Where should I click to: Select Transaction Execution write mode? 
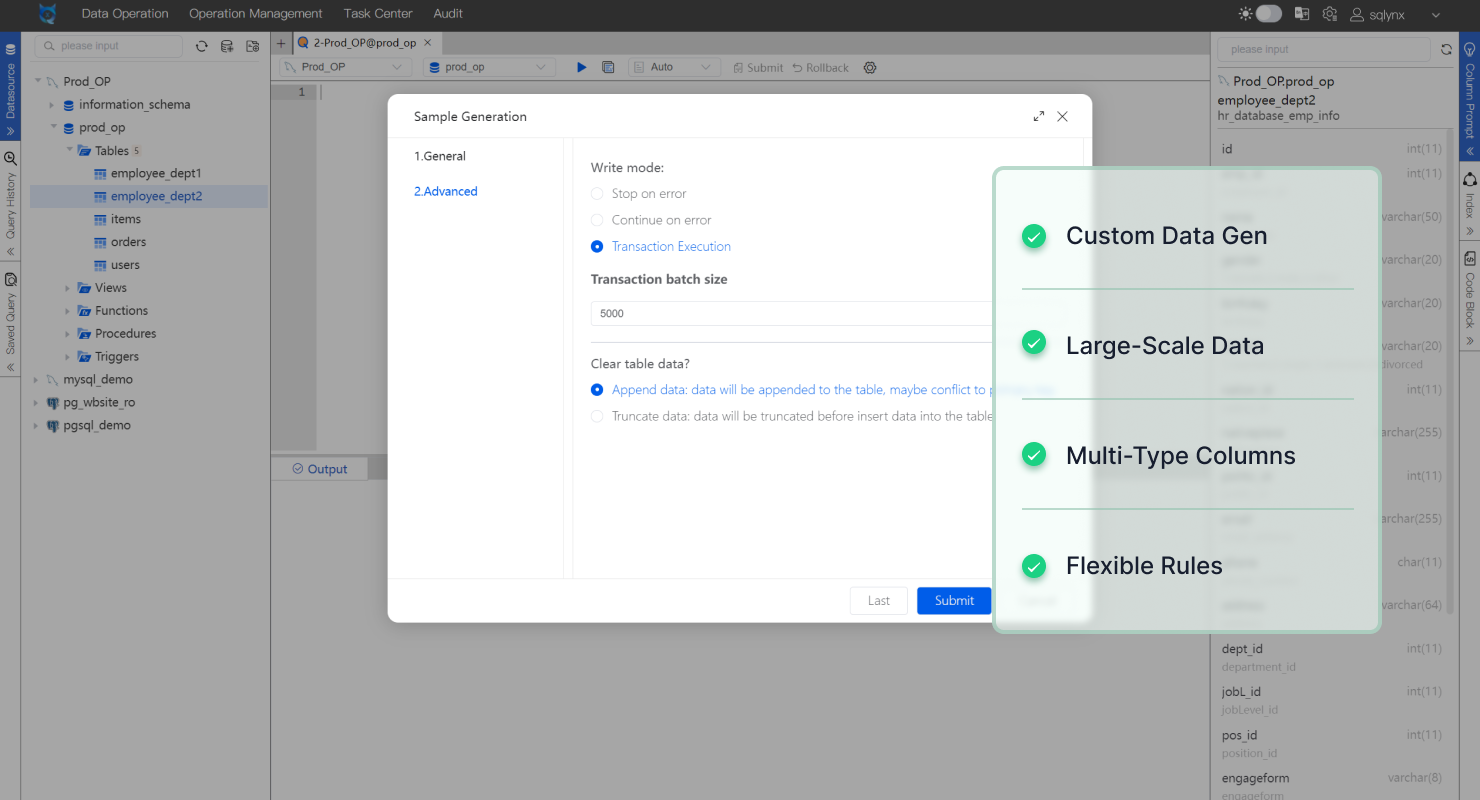tap(597, 246)
